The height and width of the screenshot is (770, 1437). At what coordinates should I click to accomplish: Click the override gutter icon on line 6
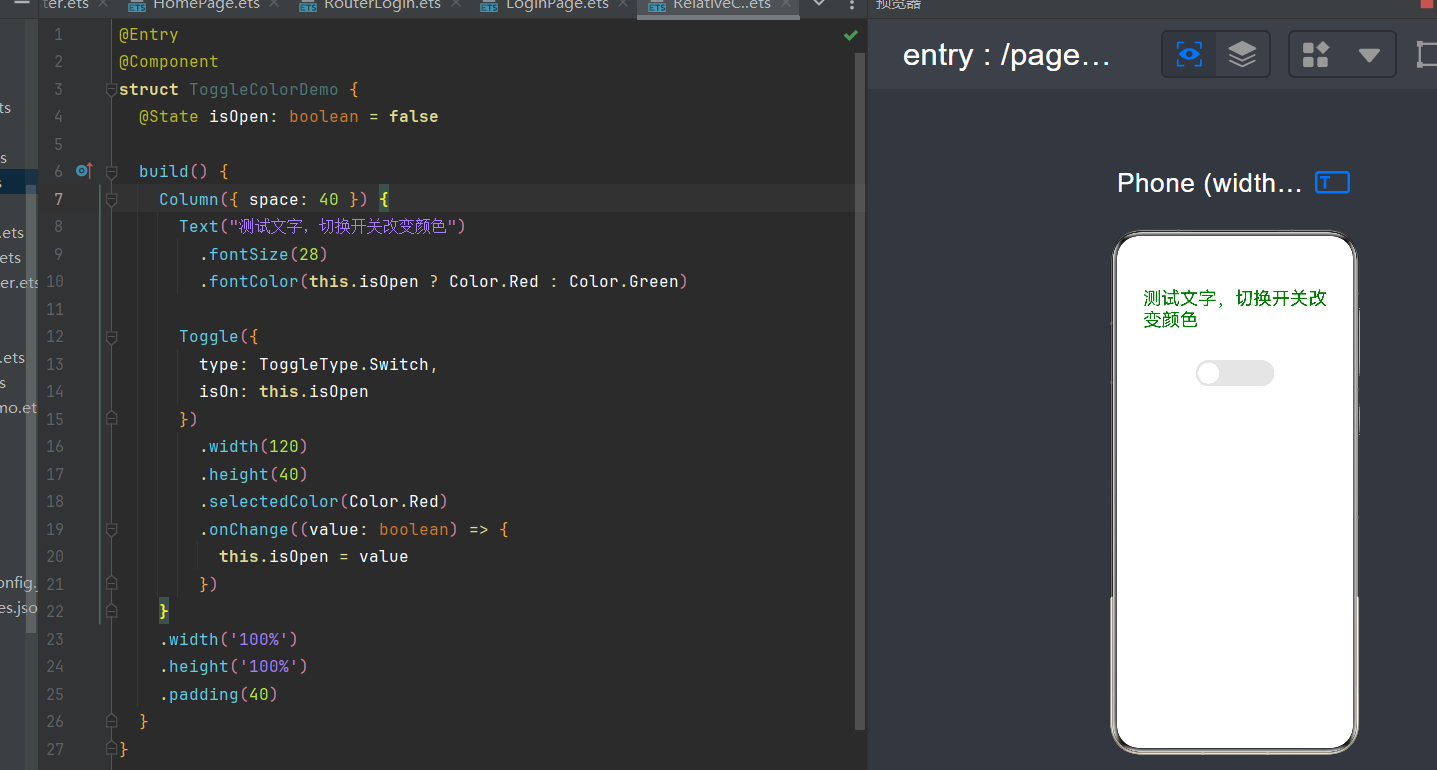[83, 171]
